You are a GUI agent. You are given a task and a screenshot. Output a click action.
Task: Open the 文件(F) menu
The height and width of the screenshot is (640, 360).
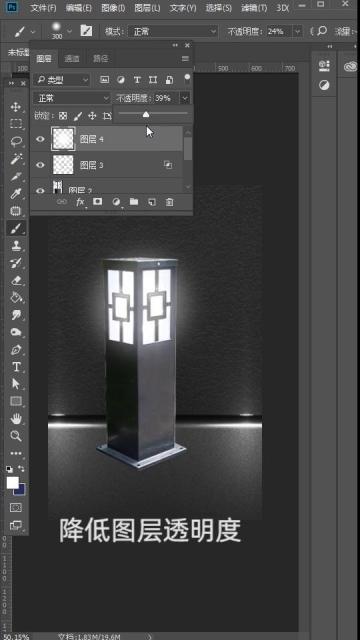pos(43,8)
